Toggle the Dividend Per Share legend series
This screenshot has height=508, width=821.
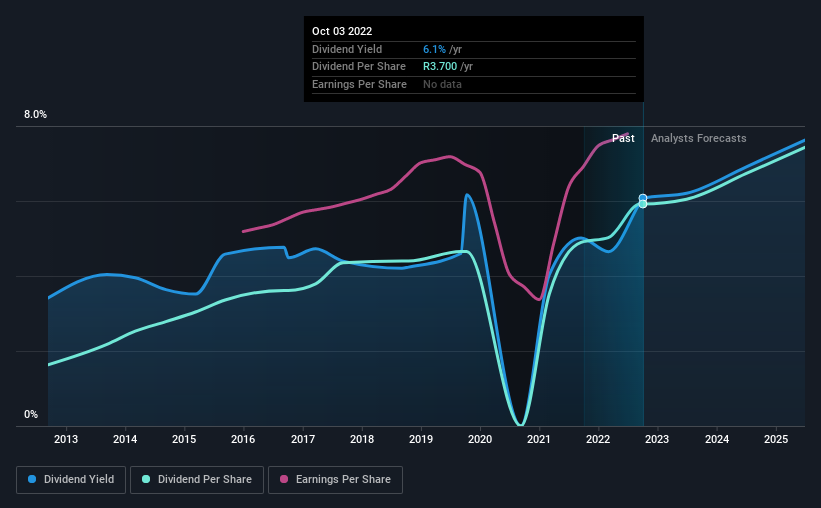197,480
